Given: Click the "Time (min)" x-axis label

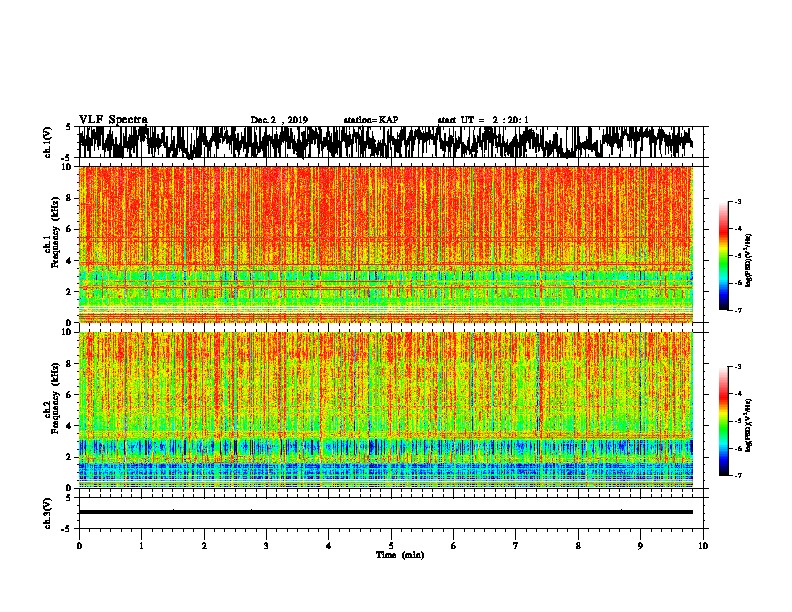Looking at the screenshot, I should point(400,555).
